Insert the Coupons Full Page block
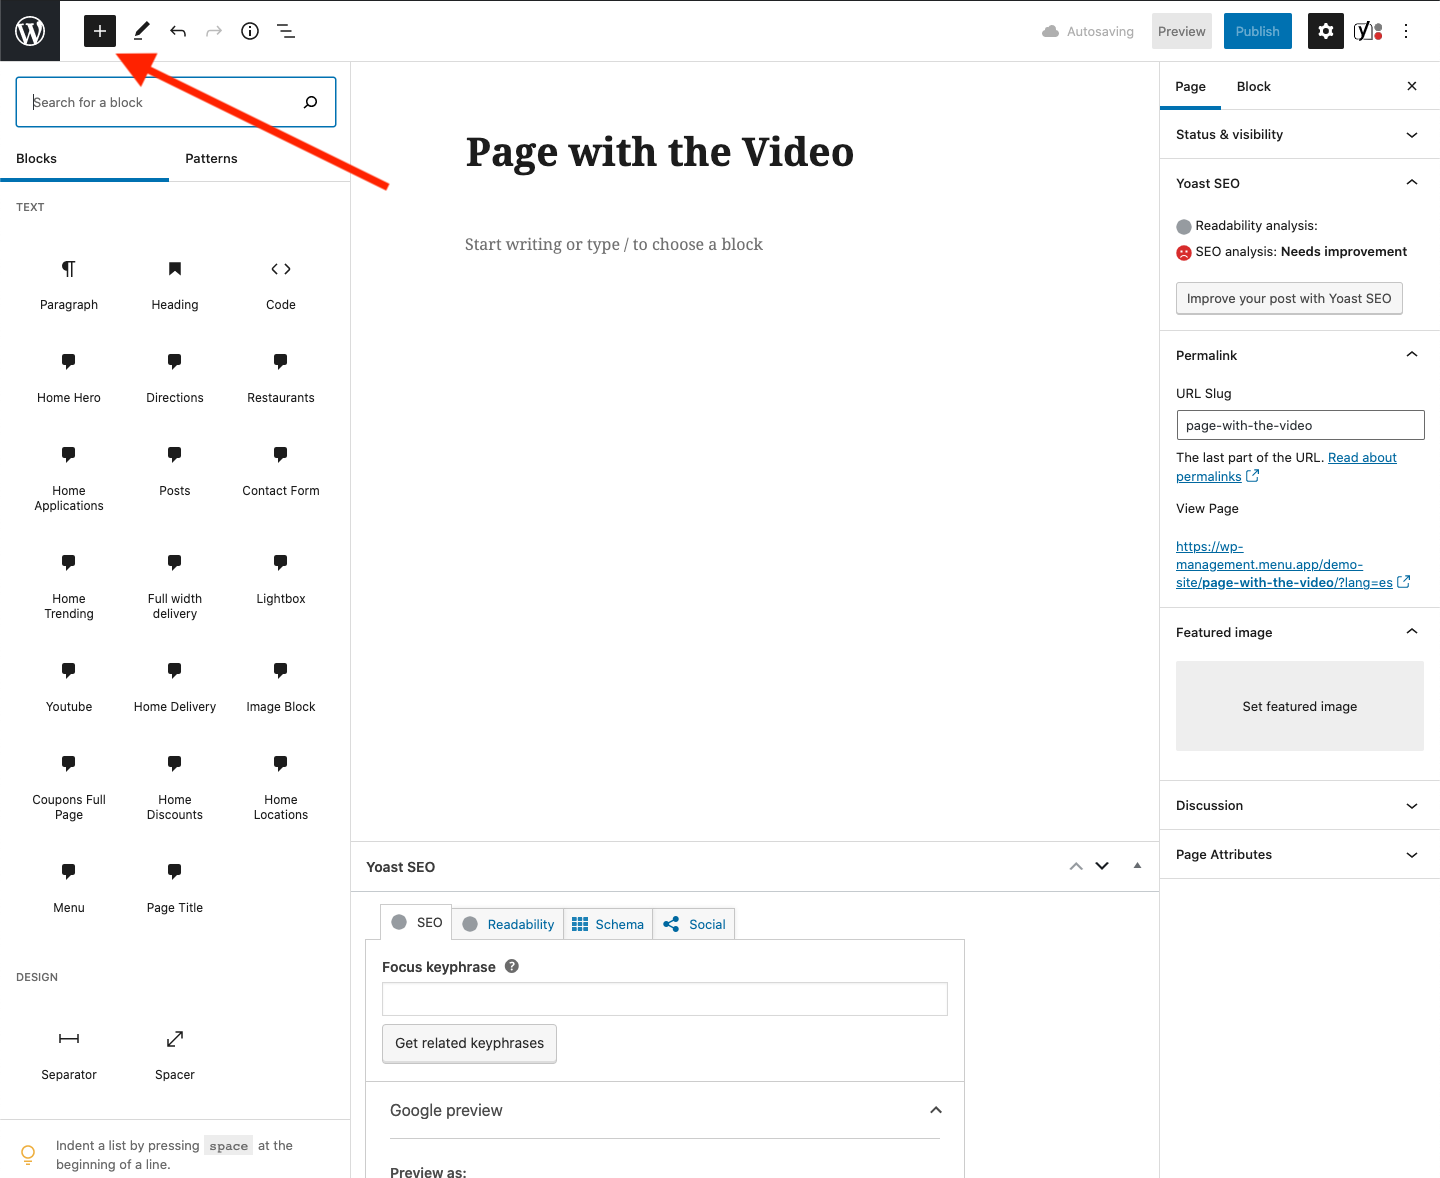Viewport: 1440px width, 1178px height. pyautogui.click(x=69, y=787)
